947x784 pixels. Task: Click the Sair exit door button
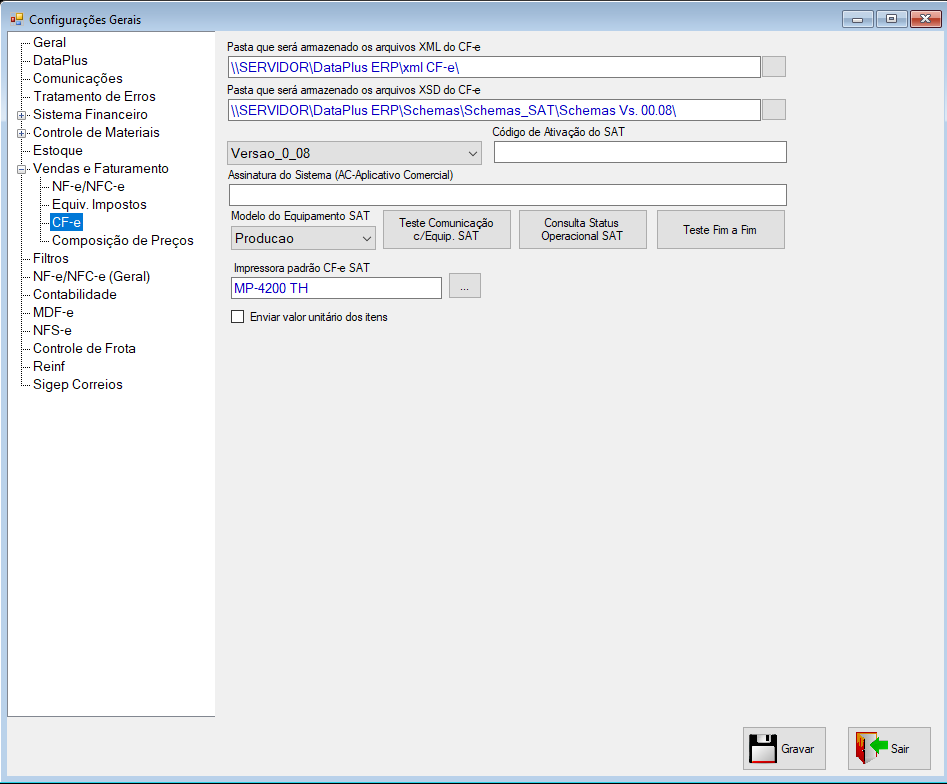click(889, 748)
